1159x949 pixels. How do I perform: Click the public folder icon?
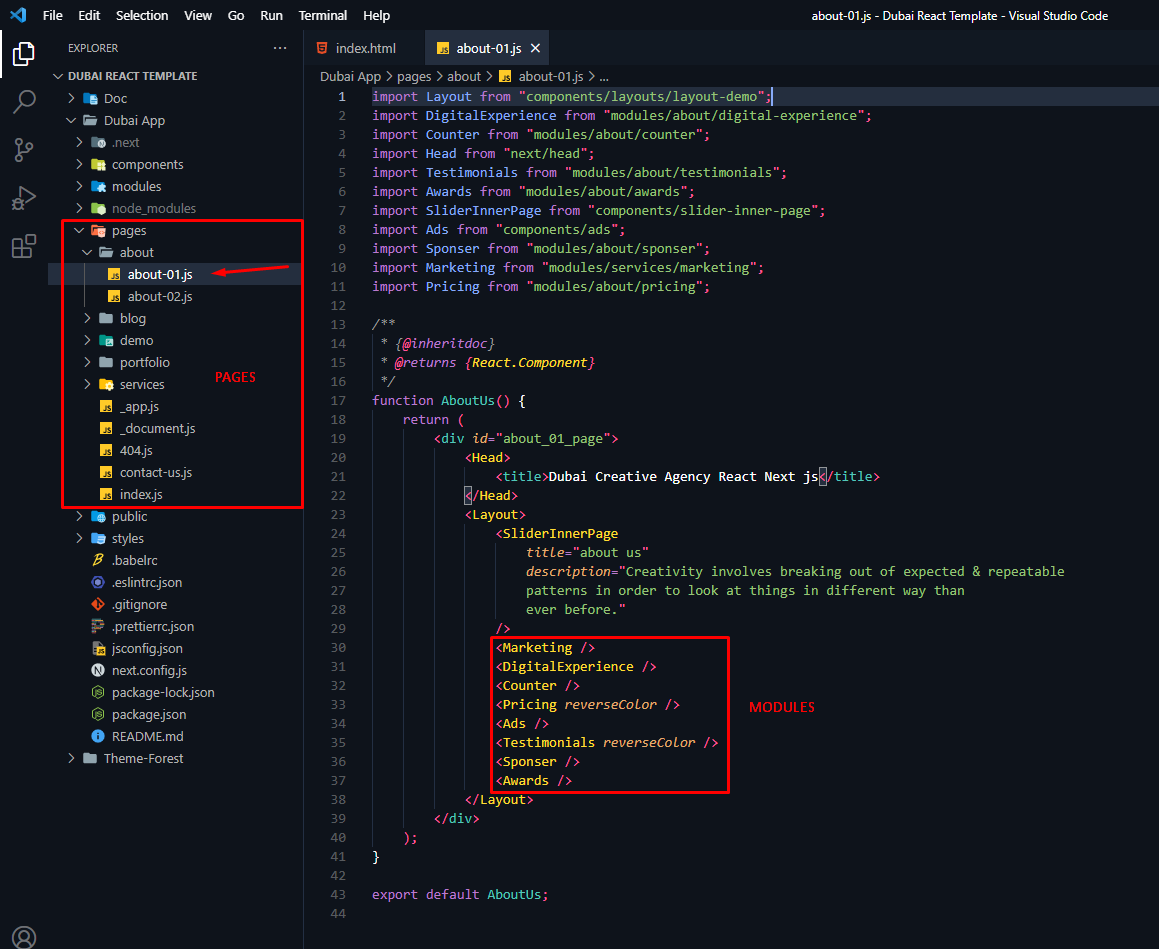tap(98, 517)
